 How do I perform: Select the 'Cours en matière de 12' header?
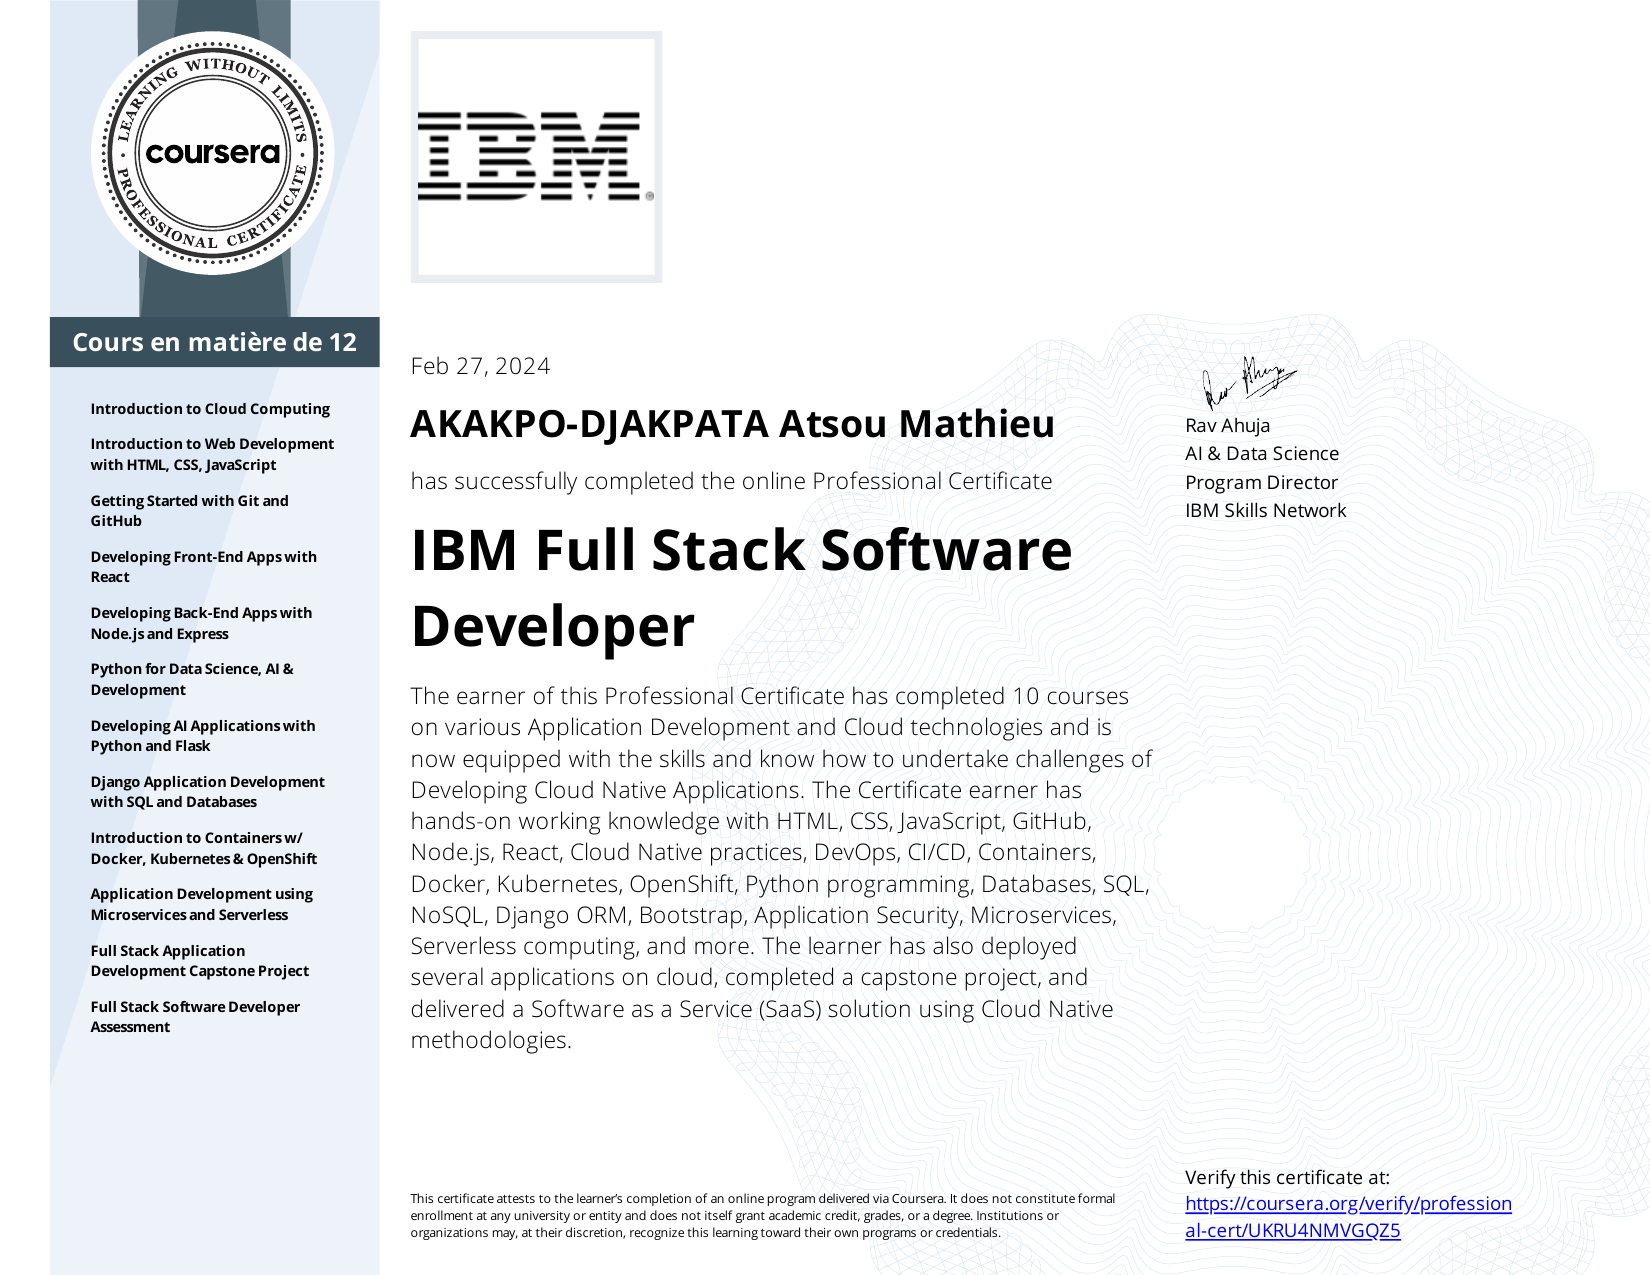coord(215,342)
